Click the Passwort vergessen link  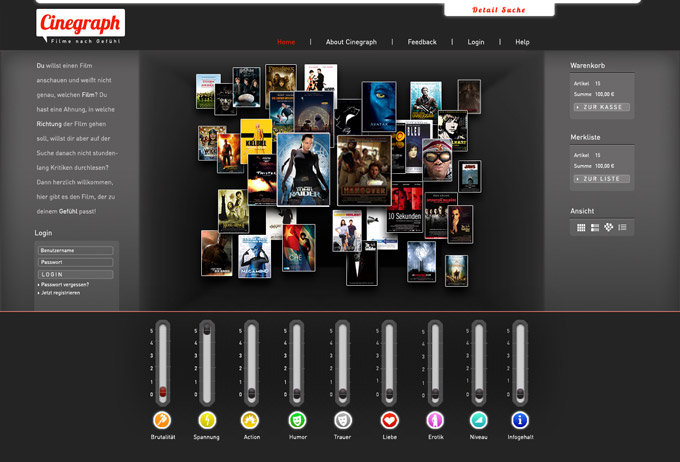coord(63,285)
